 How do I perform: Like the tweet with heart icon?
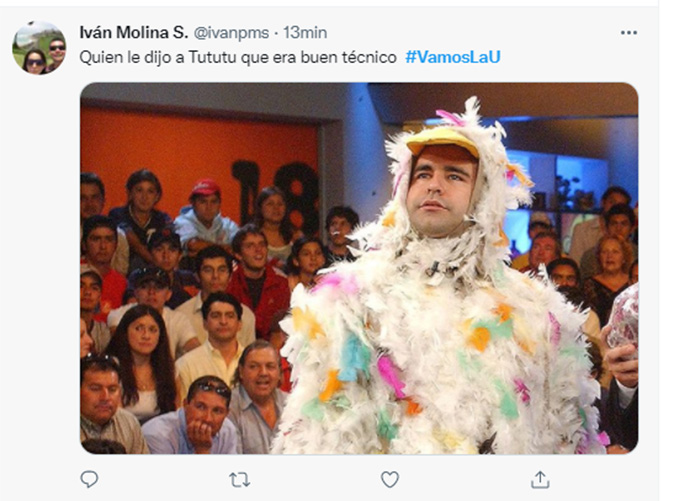(x=390, y=480)
